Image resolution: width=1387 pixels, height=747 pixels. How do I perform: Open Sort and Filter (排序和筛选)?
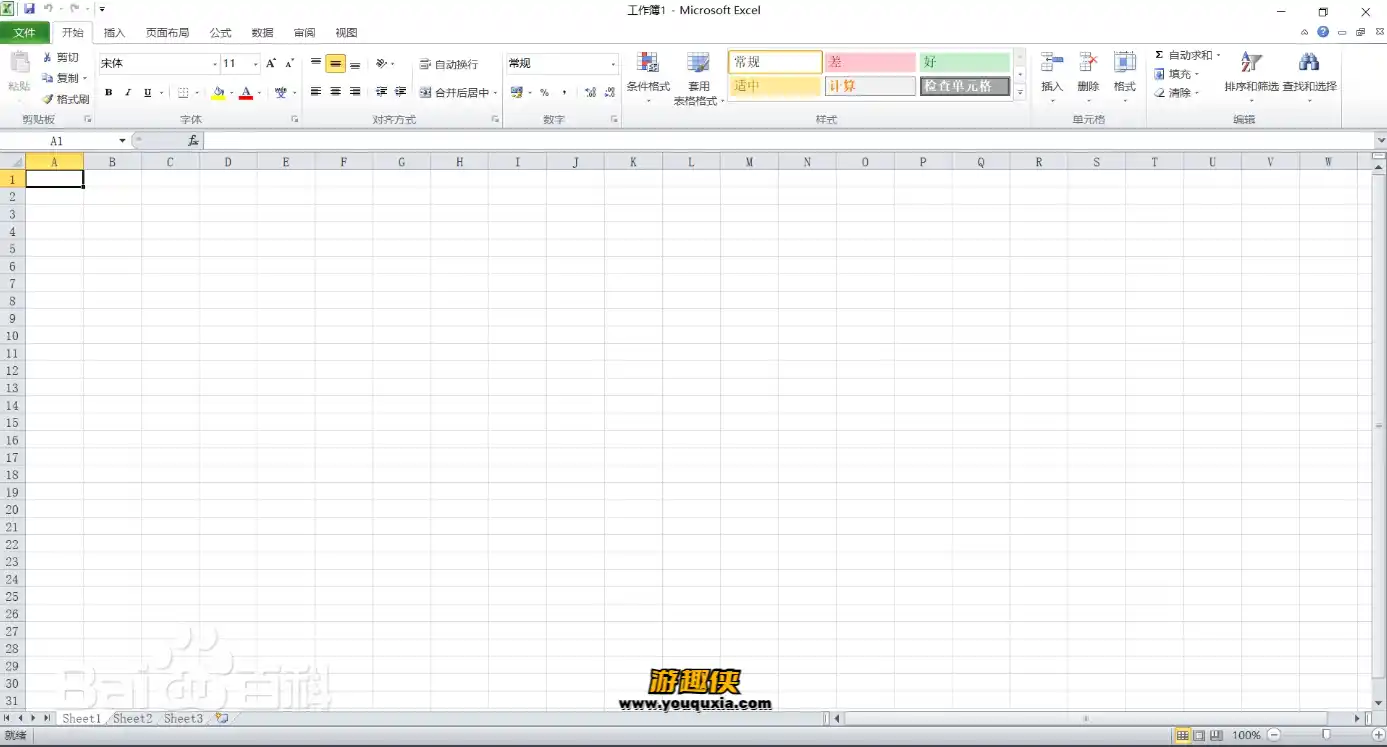point(1251,75)
